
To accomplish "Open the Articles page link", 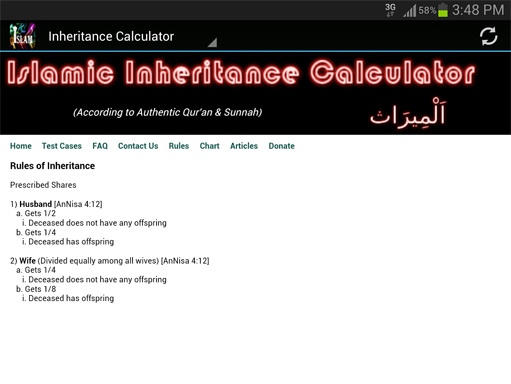I will [244, 146].
